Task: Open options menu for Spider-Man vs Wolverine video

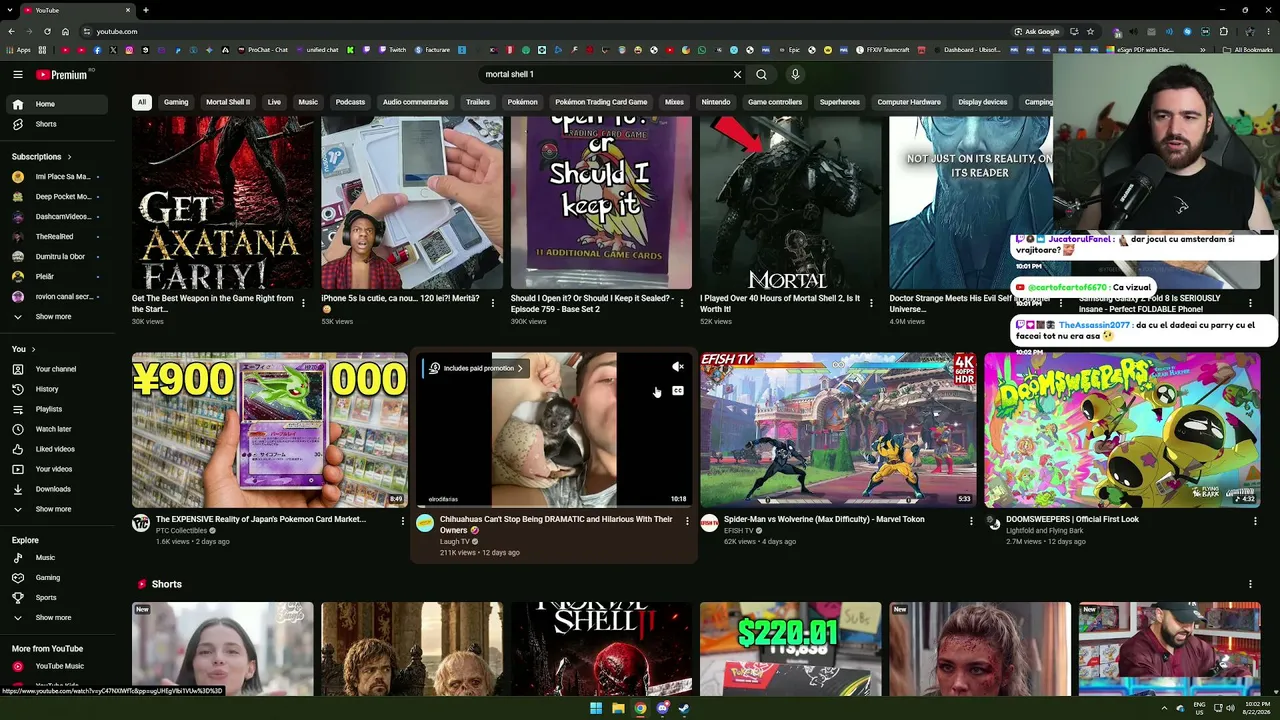Action: pyautogui.click(x=971, y=521)
